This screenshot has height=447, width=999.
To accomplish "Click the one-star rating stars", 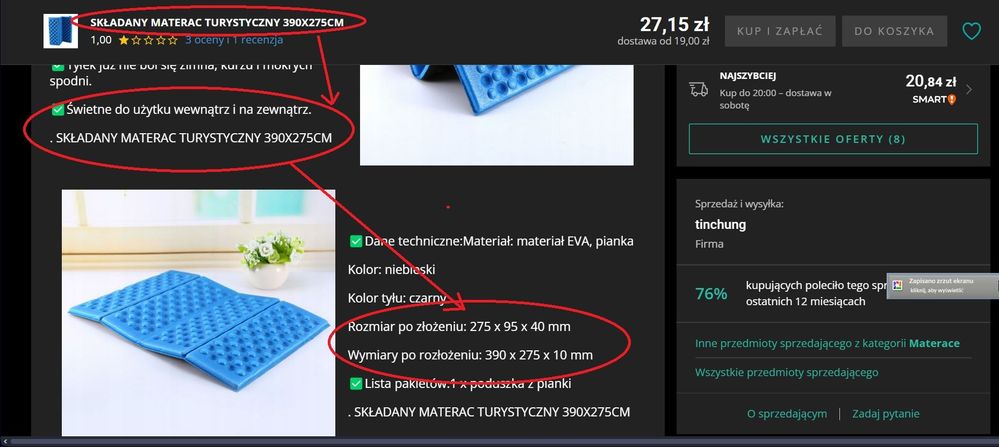I will (148, 40).
